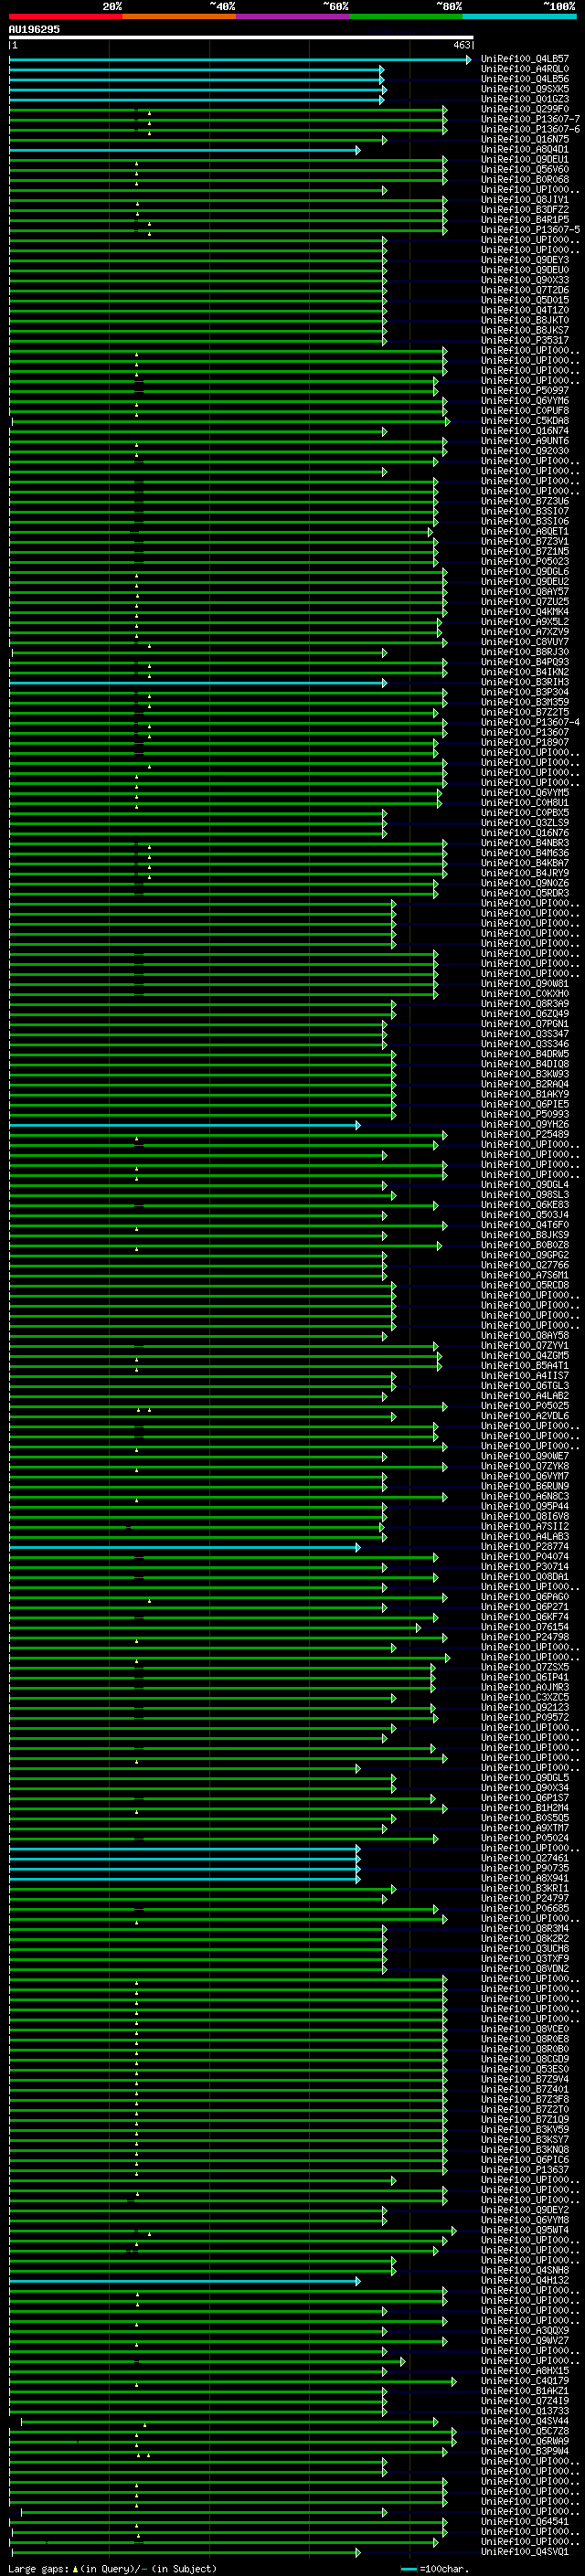Select hit label UniRef100_P13607-4
The width and height of the screenshot is (585, 2576).
click(x=530, y=722)
